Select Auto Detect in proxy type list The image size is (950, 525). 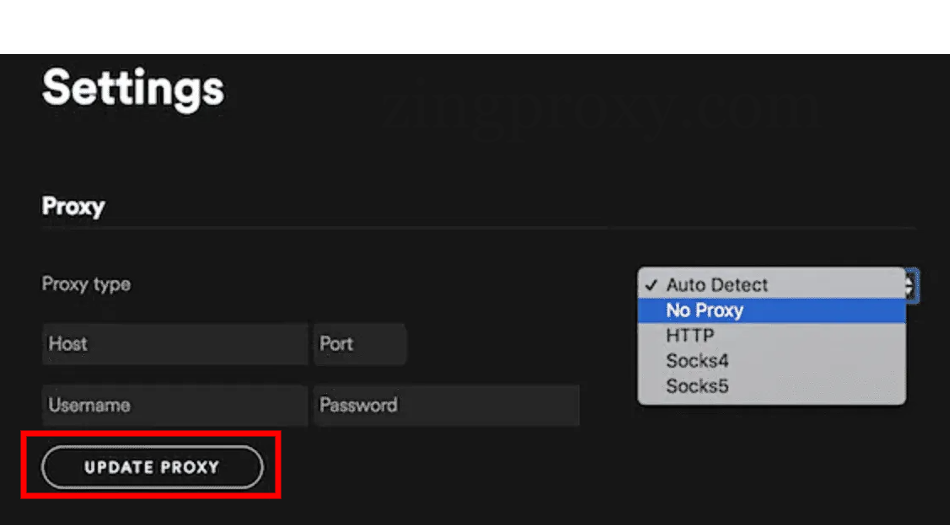(771, 285)
